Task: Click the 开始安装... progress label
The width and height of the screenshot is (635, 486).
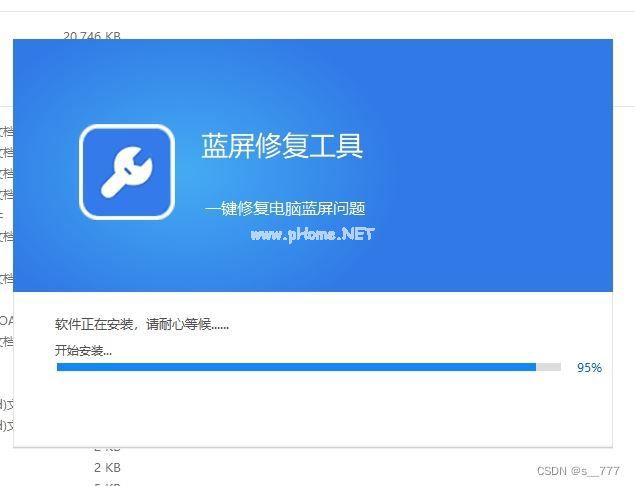Action: point(83,350)
